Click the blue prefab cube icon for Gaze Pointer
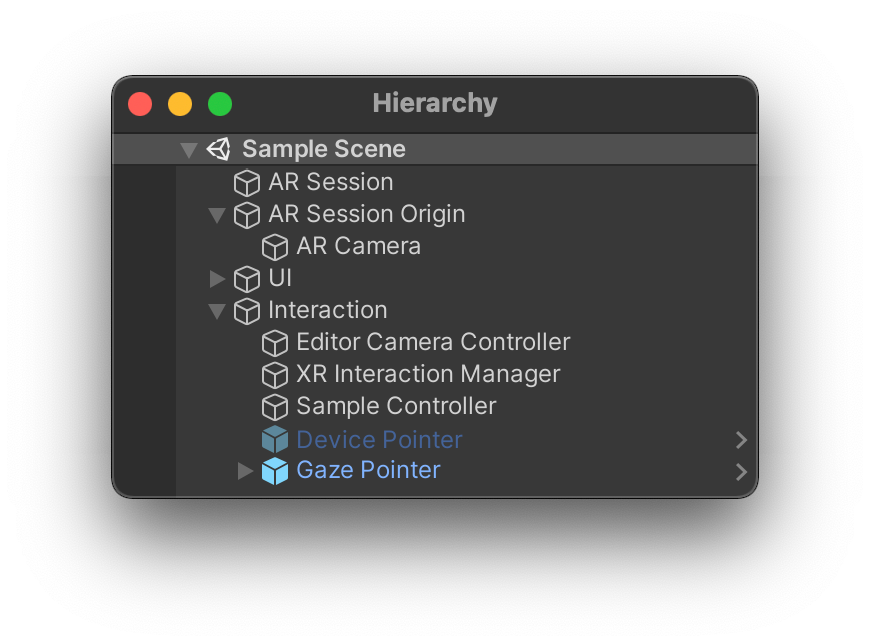 click(275, 471)
